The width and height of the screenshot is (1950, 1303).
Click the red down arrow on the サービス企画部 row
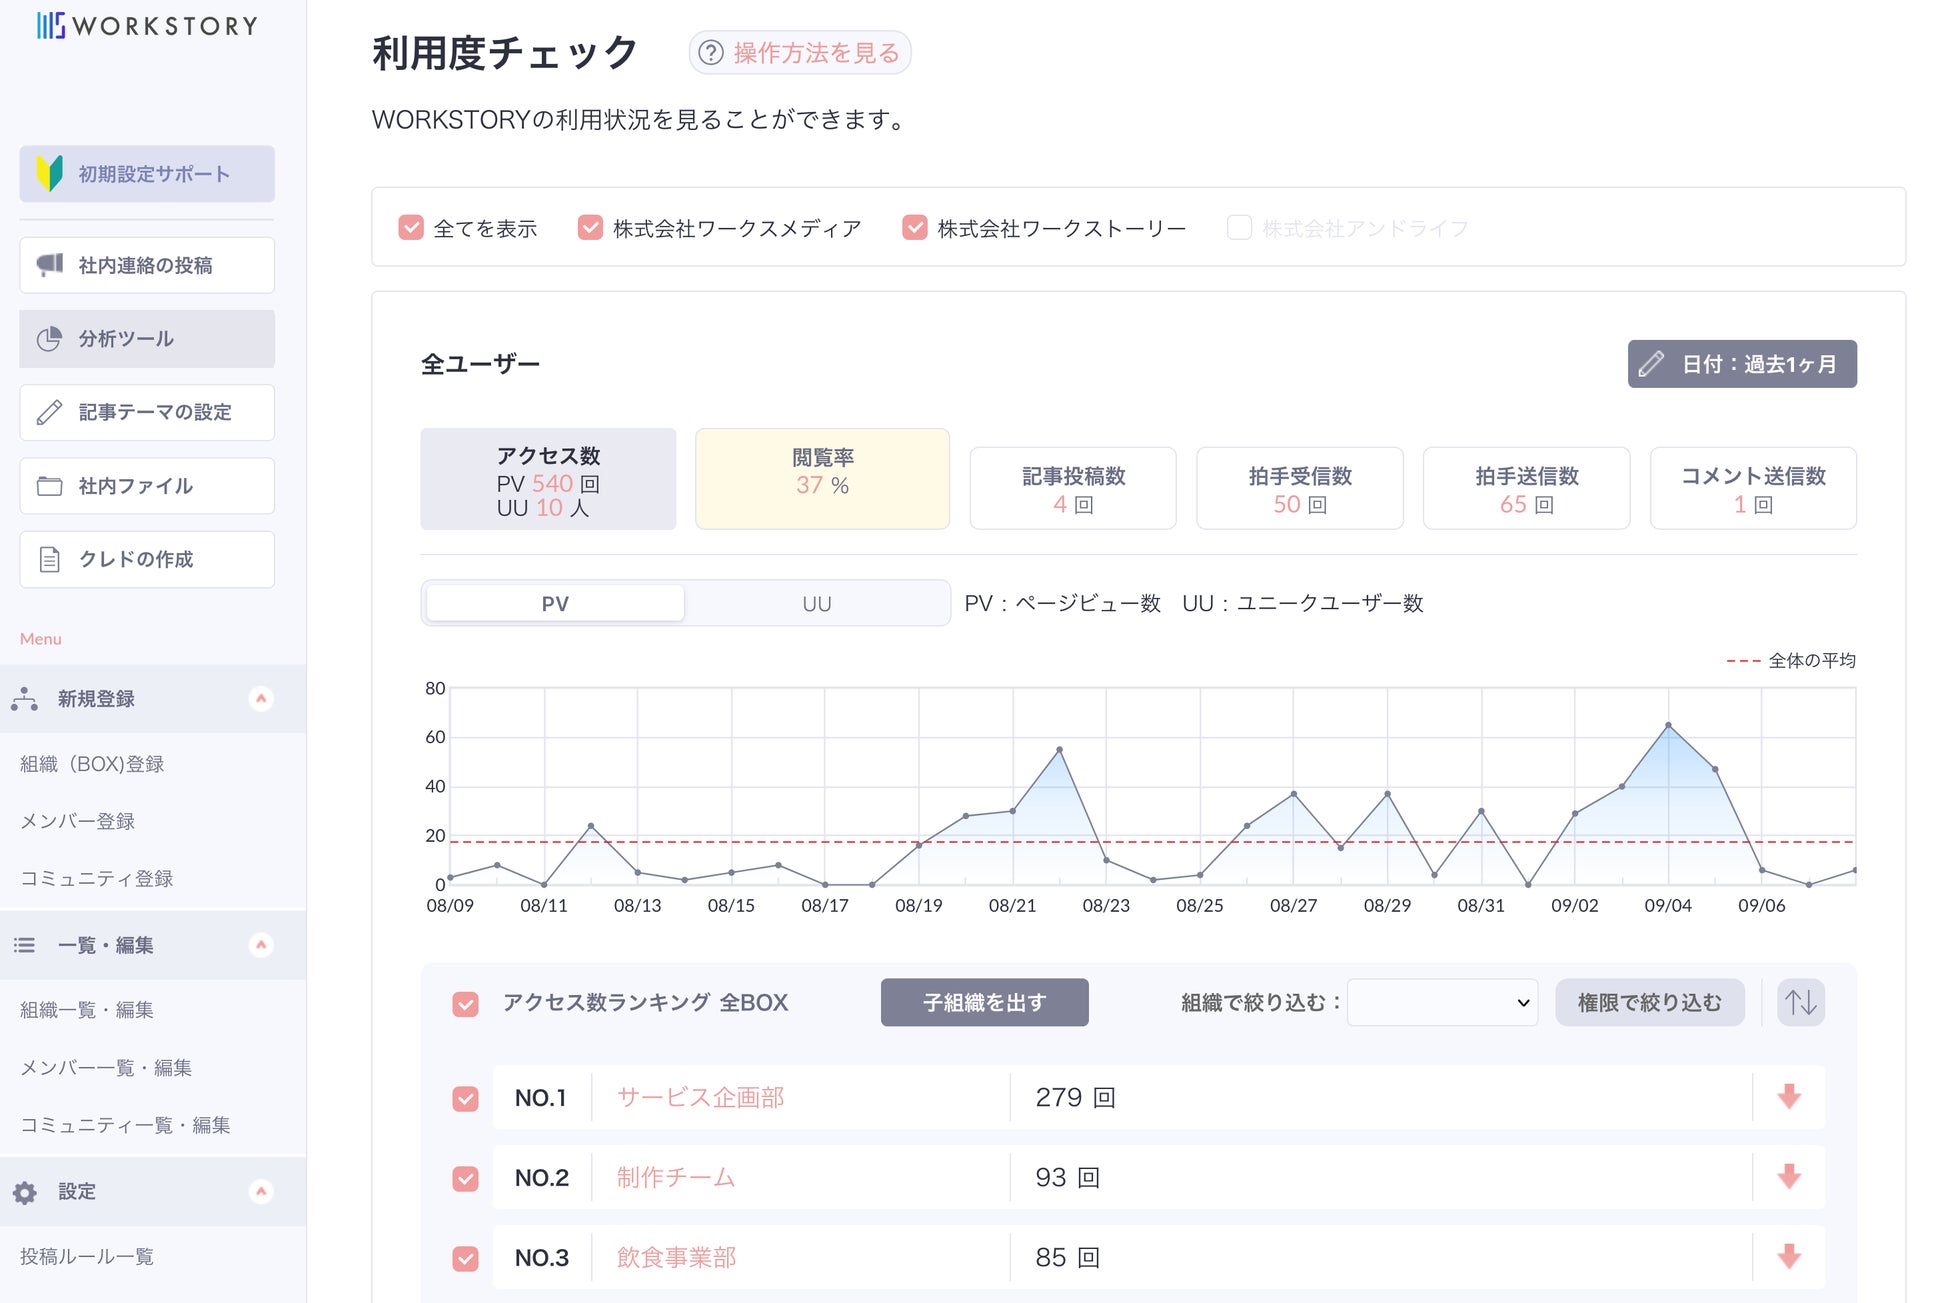click(x=1789, y=1097)
